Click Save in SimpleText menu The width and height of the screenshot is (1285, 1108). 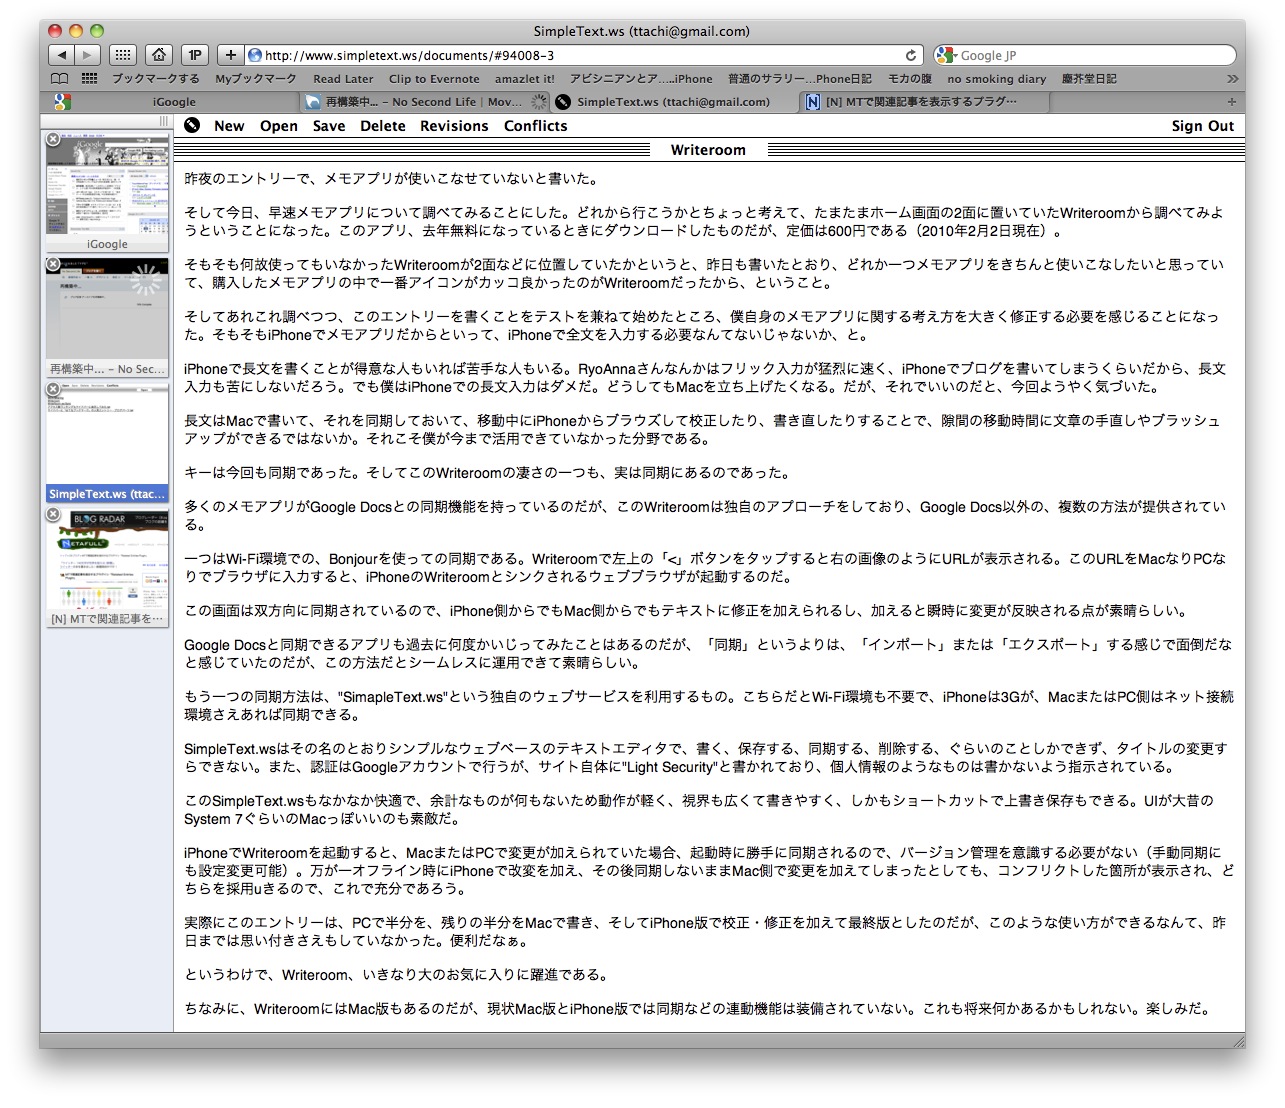pyautogui.click(x=329, y=126)
